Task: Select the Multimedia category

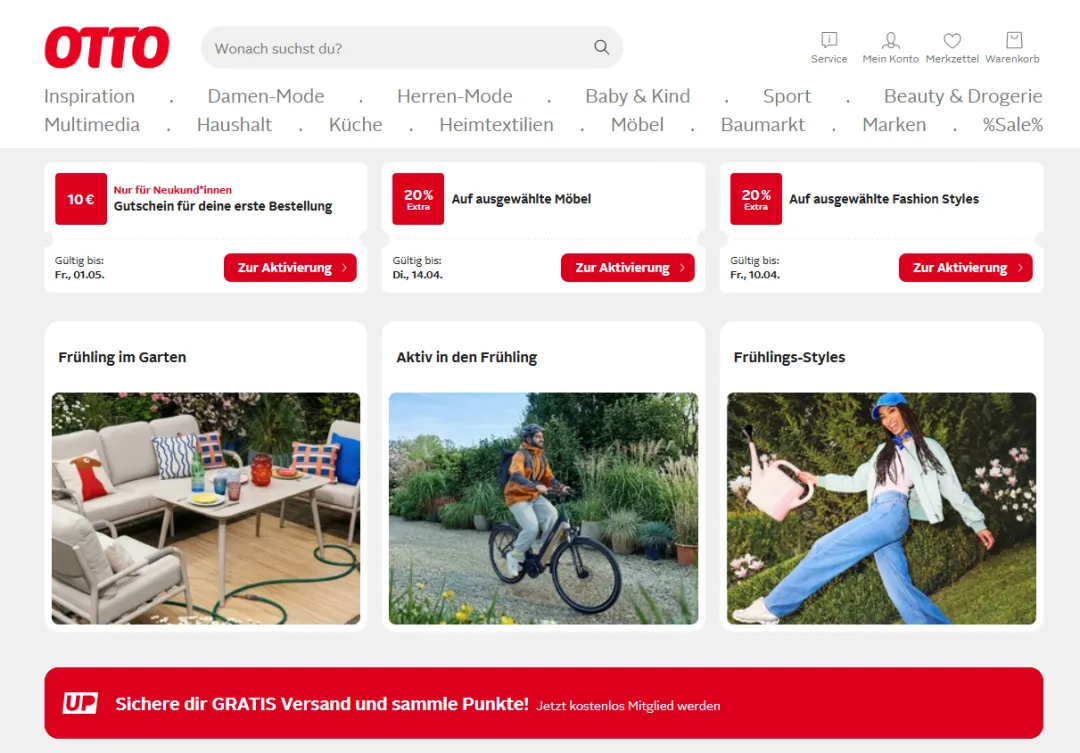Action: 92,125
